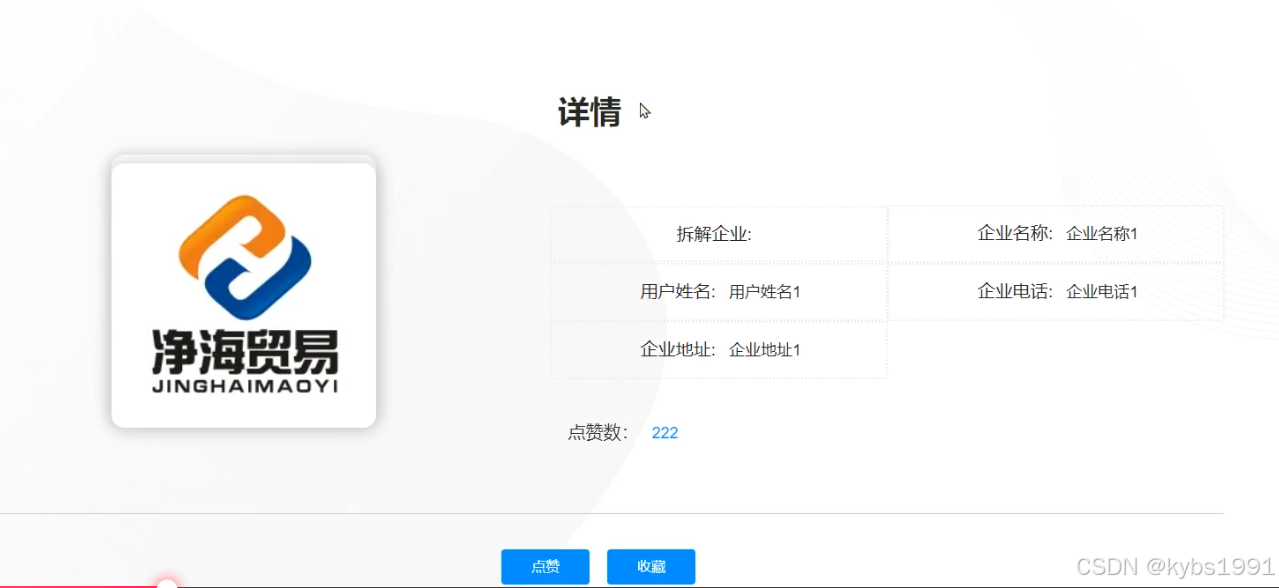Select the 企业名称1 value
Viewport: 1279px width, 588px height.
(1102, 234)
